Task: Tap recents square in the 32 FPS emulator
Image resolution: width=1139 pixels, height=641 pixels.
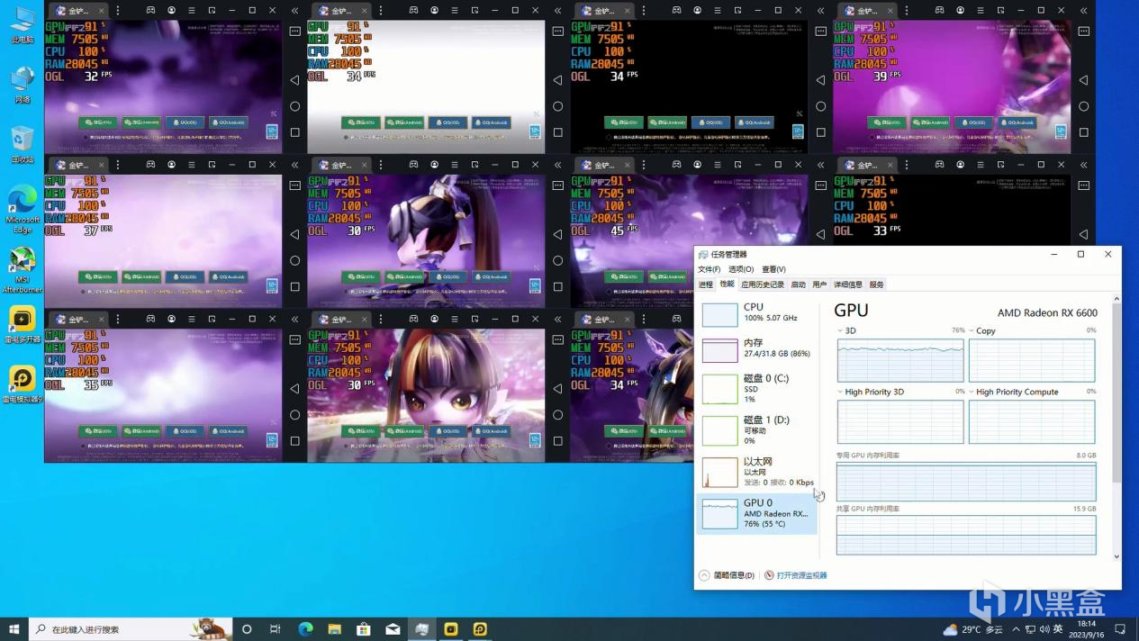Action: 295,132
